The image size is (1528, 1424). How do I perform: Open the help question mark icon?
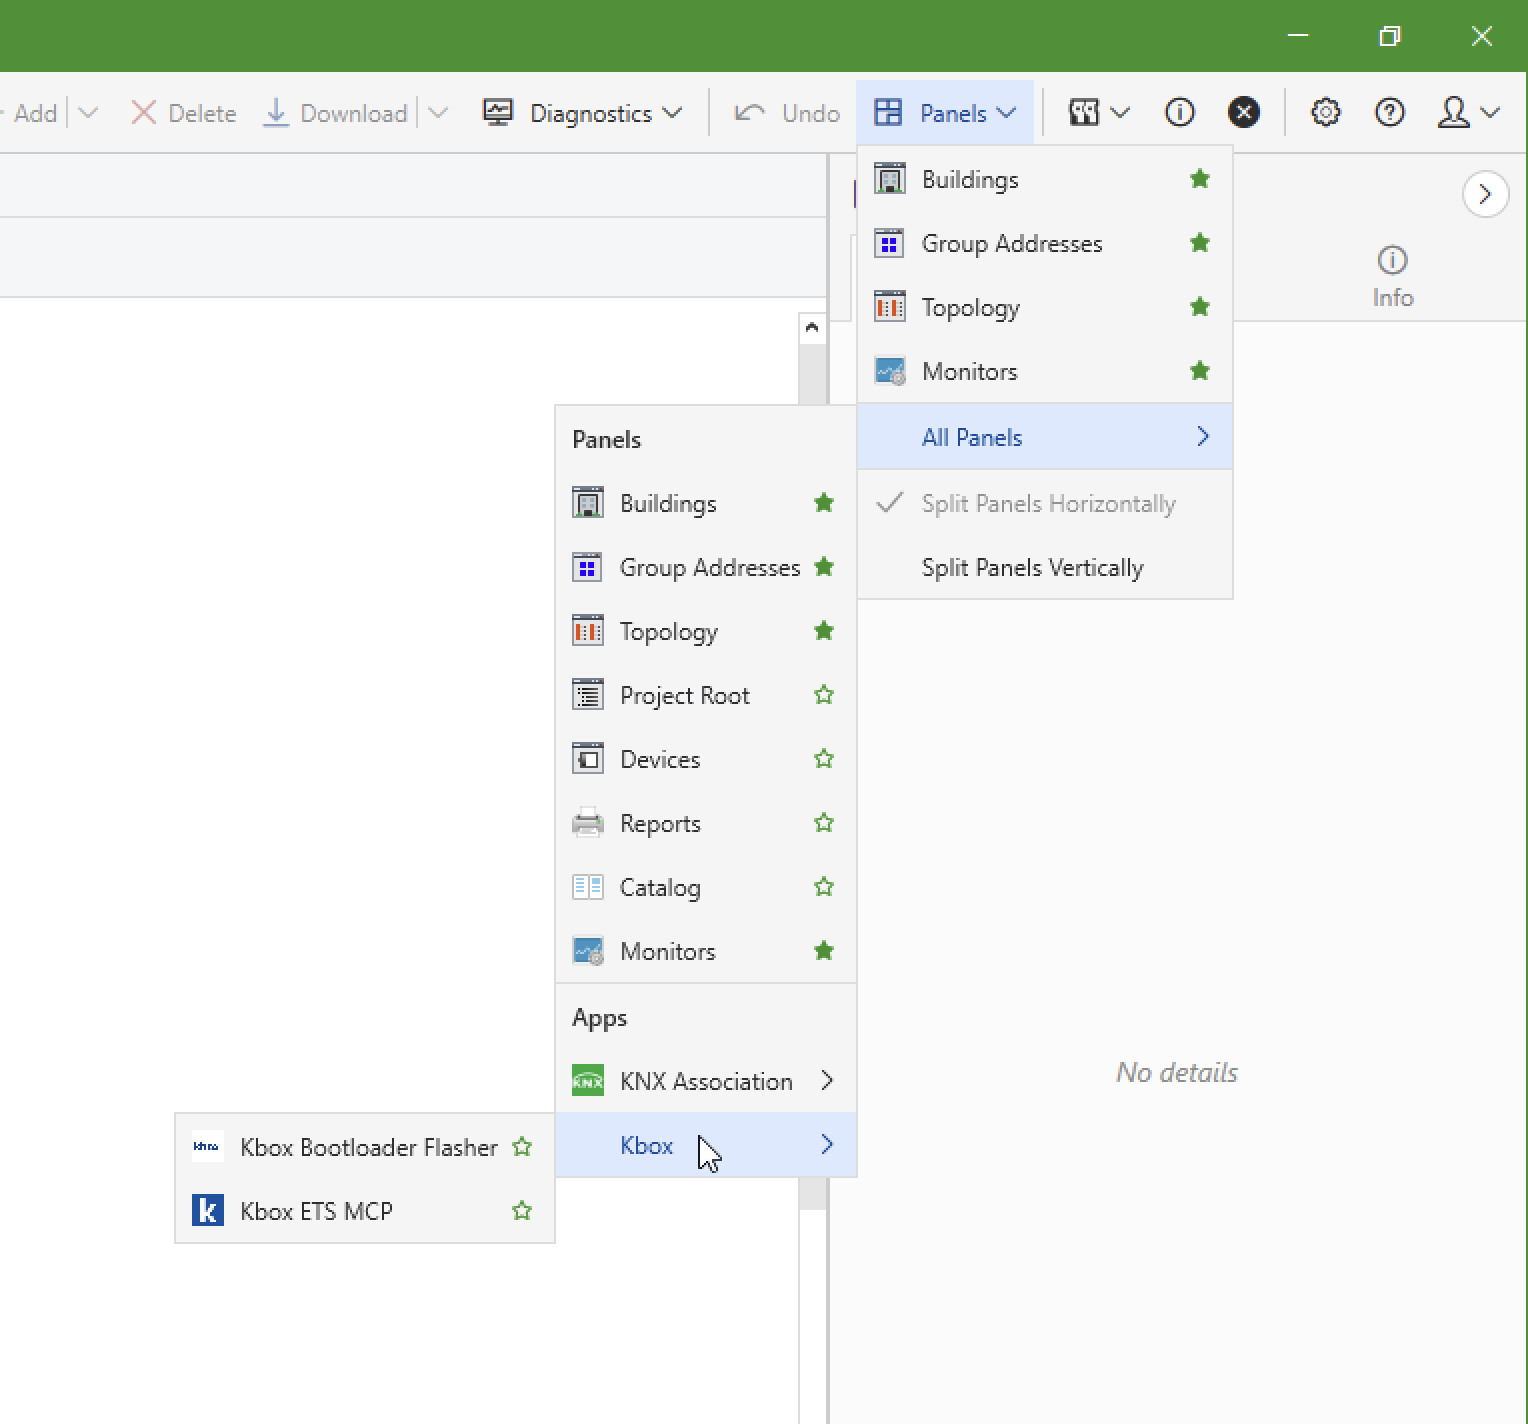[1389, 112]
